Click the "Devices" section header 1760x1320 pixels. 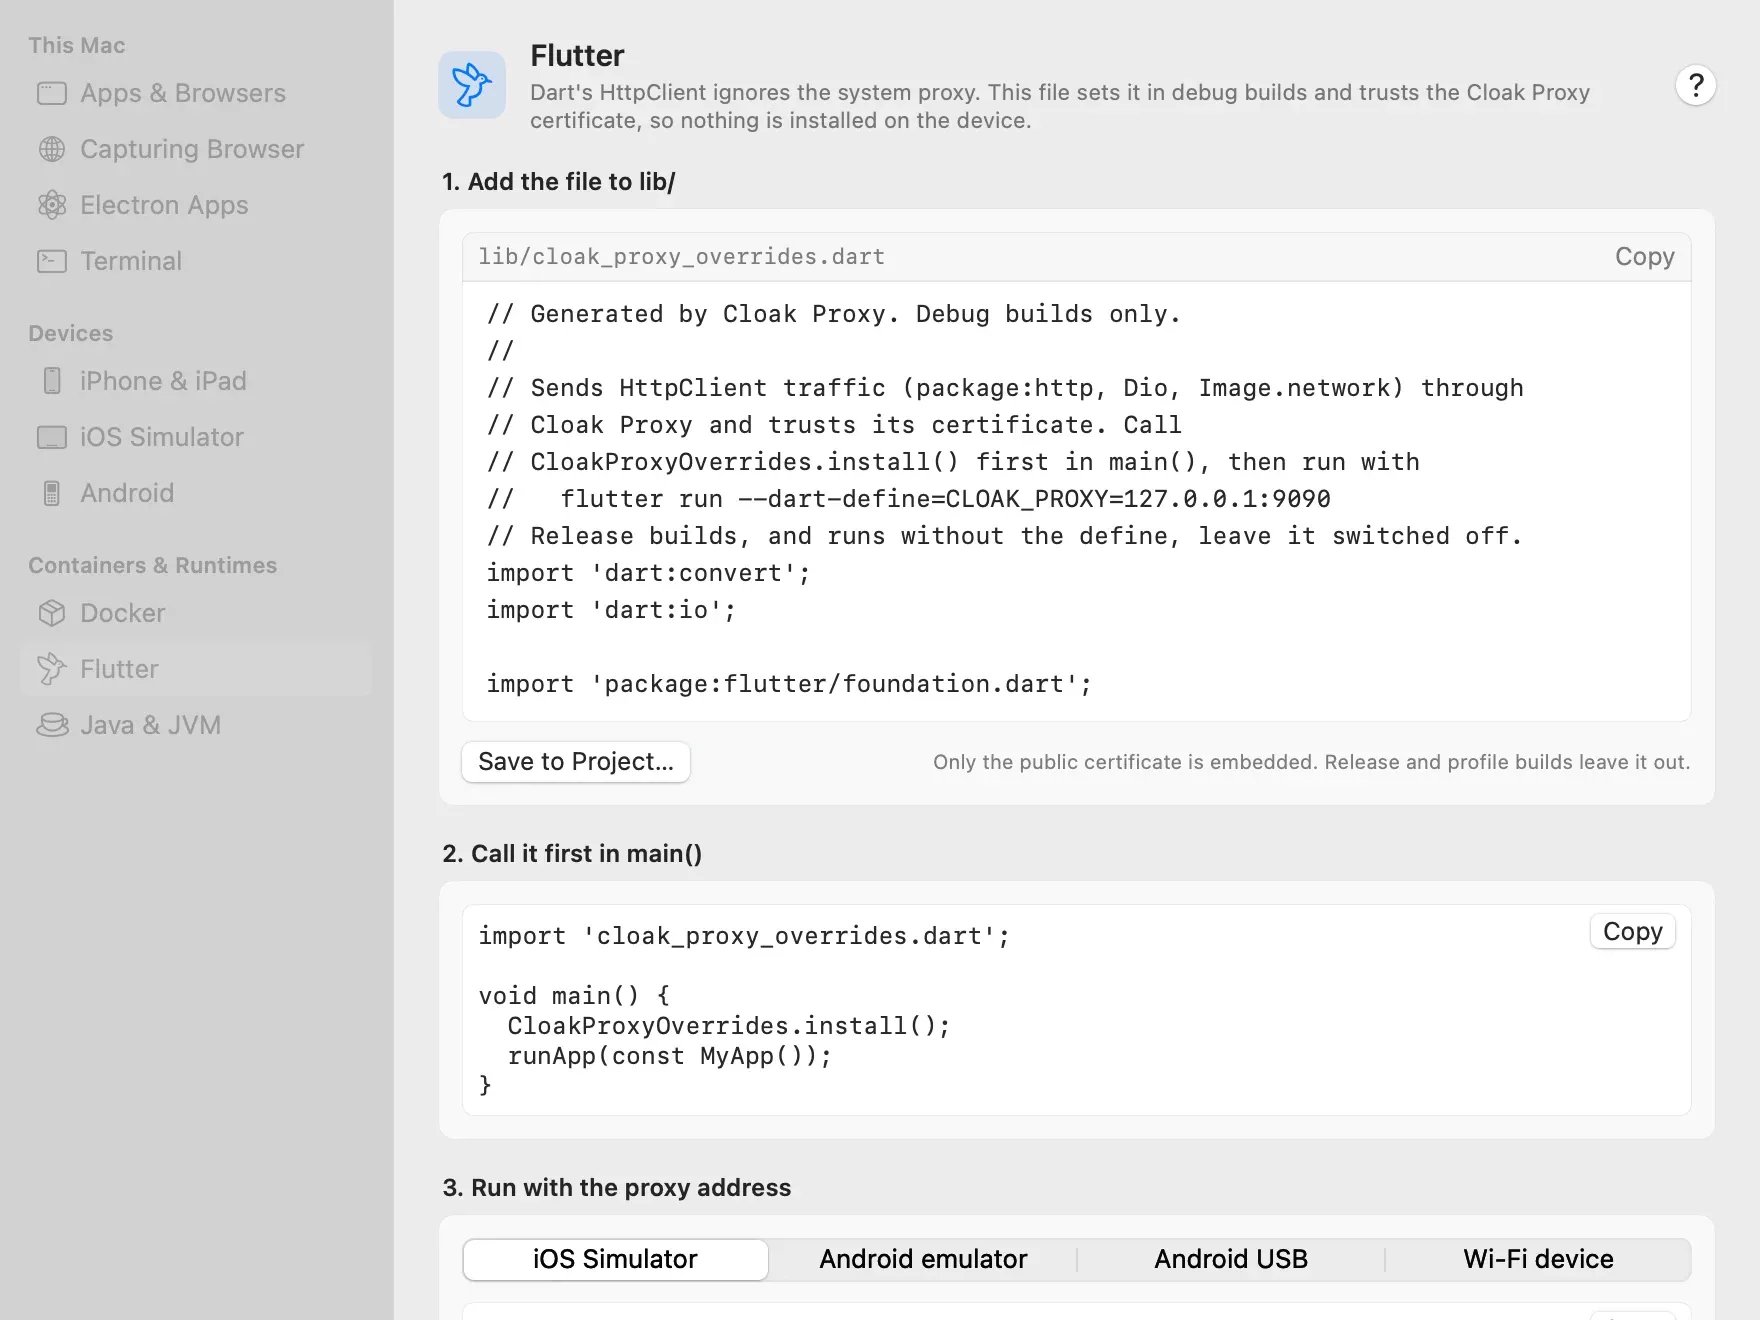(71, 333)
